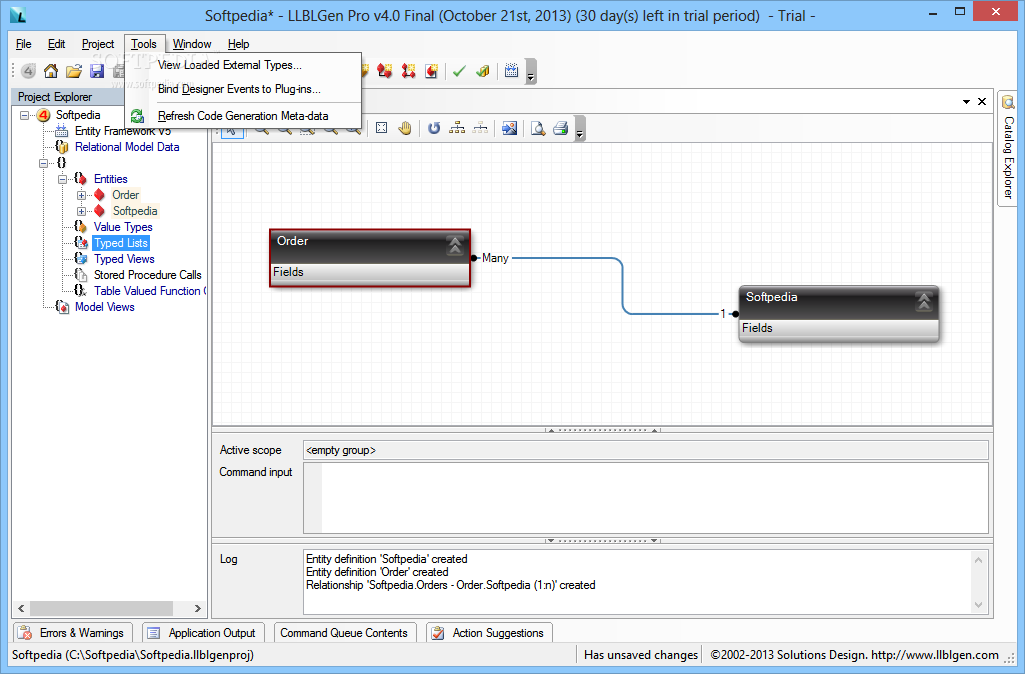Expand the Order entity tree node
The width and height of the screenshot is (1025, 674).
(x=81, y=195)
